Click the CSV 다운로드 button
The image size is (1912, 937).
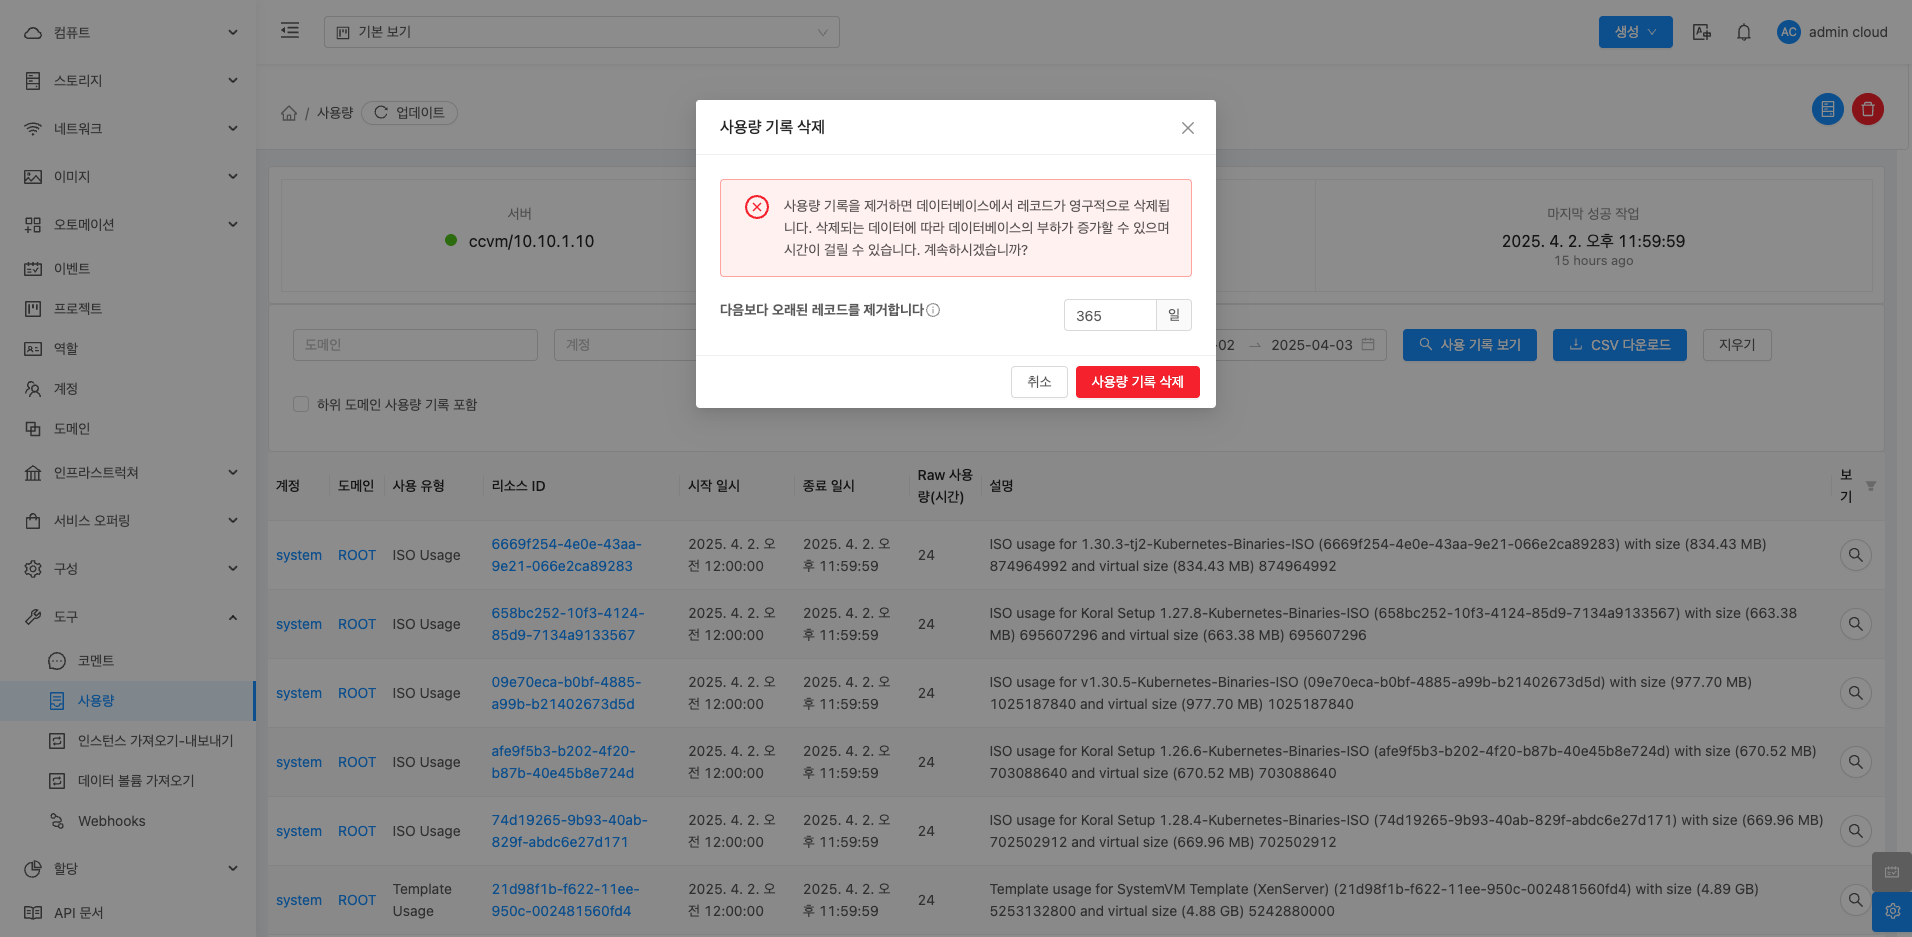pyautogui.click(x=1620, y=345)
